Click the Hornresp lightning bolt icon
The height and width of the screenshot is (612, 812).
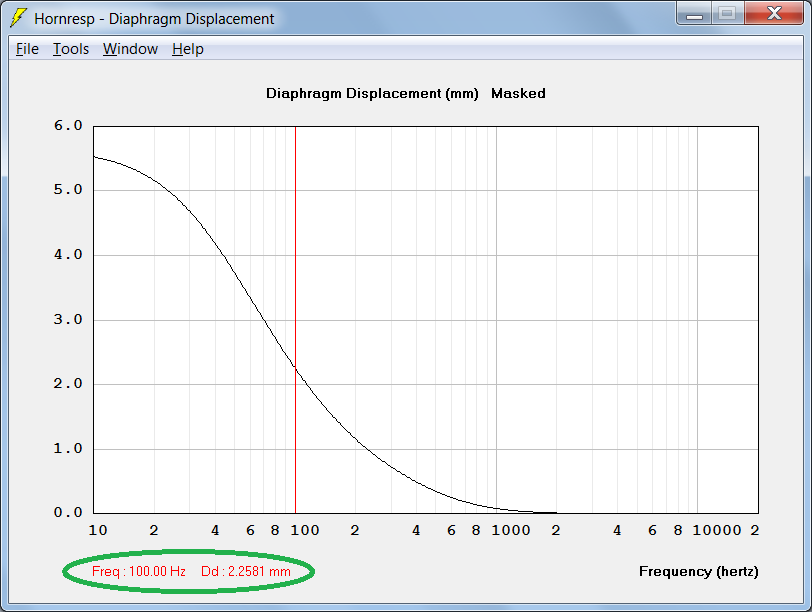pos(18,18)
